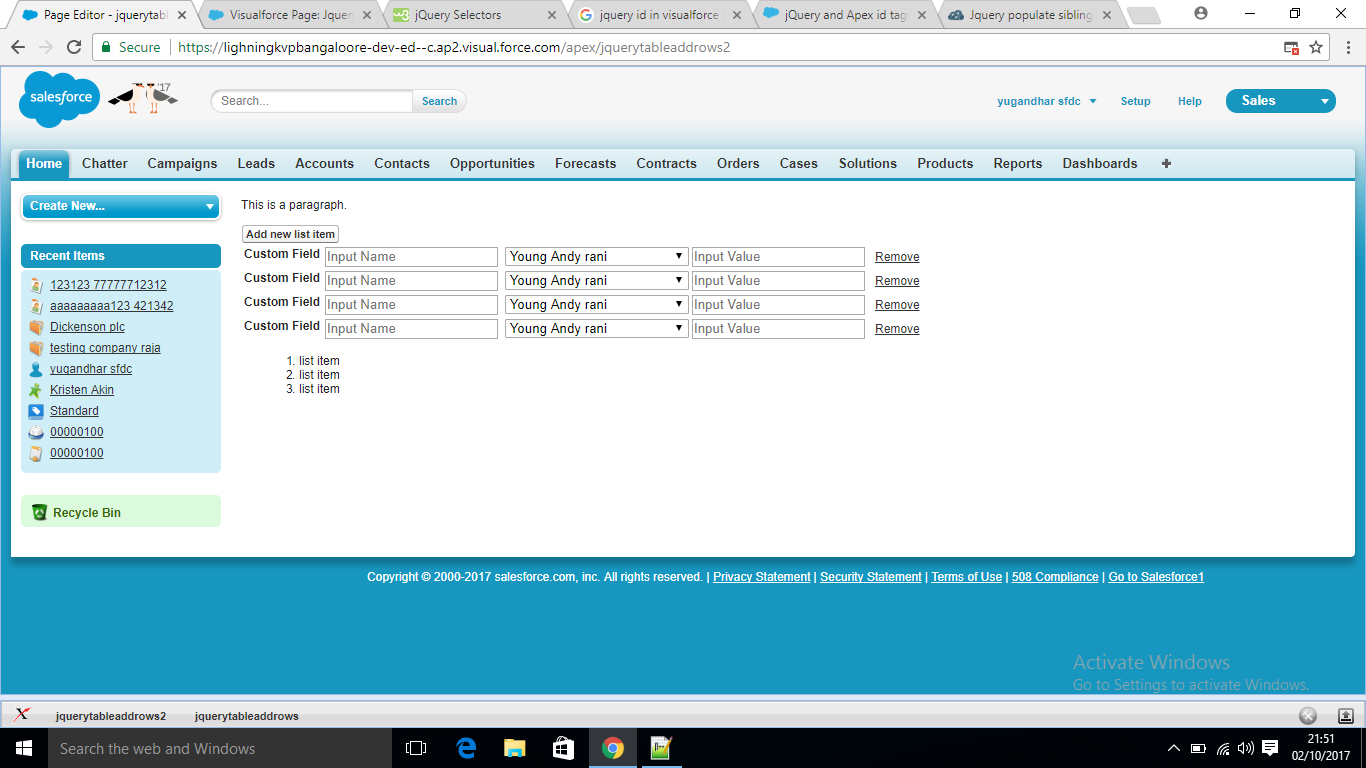Click the Chrome profile avatar icon
1366x768 pixels.
pos(1201,14)
